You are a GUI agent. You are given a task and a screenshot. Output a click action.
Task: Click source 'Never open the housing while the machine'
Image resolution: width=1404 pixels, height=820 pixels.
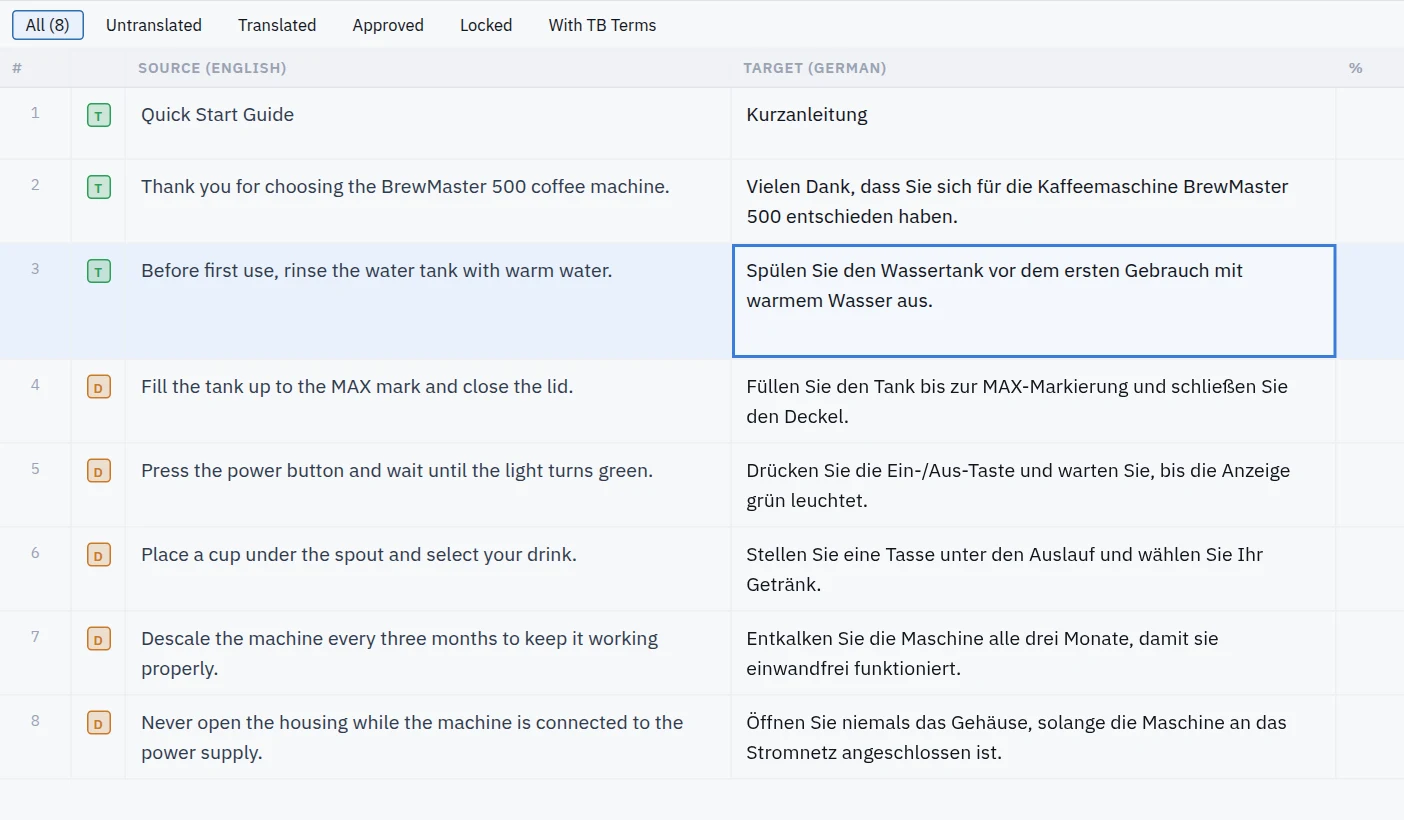412,737
